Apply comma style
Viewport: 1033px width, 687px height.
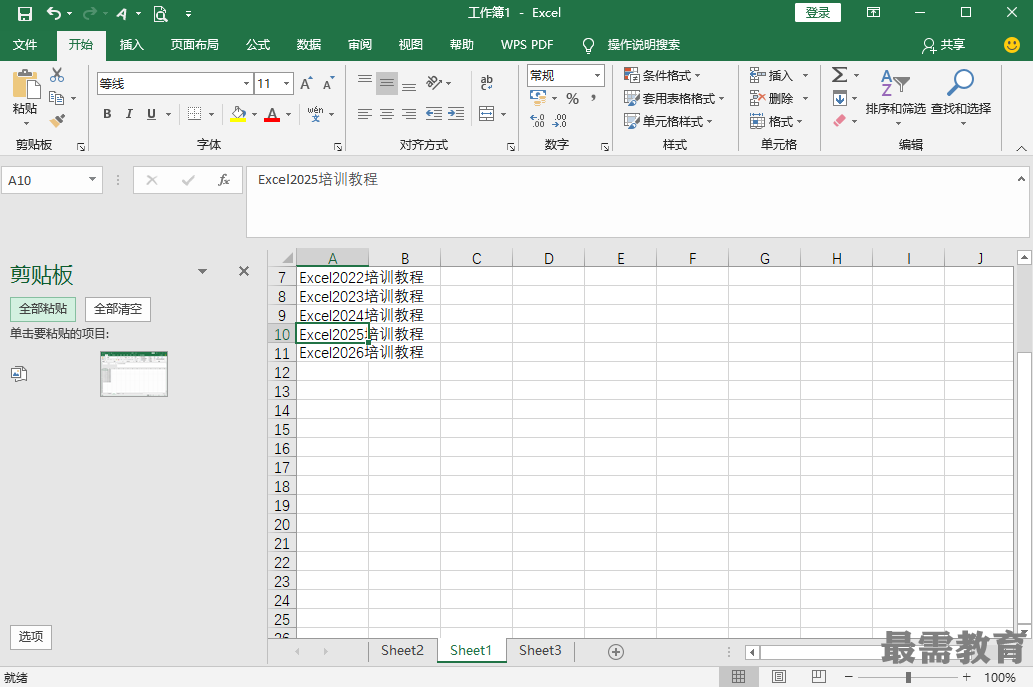[x=594, y=98]
